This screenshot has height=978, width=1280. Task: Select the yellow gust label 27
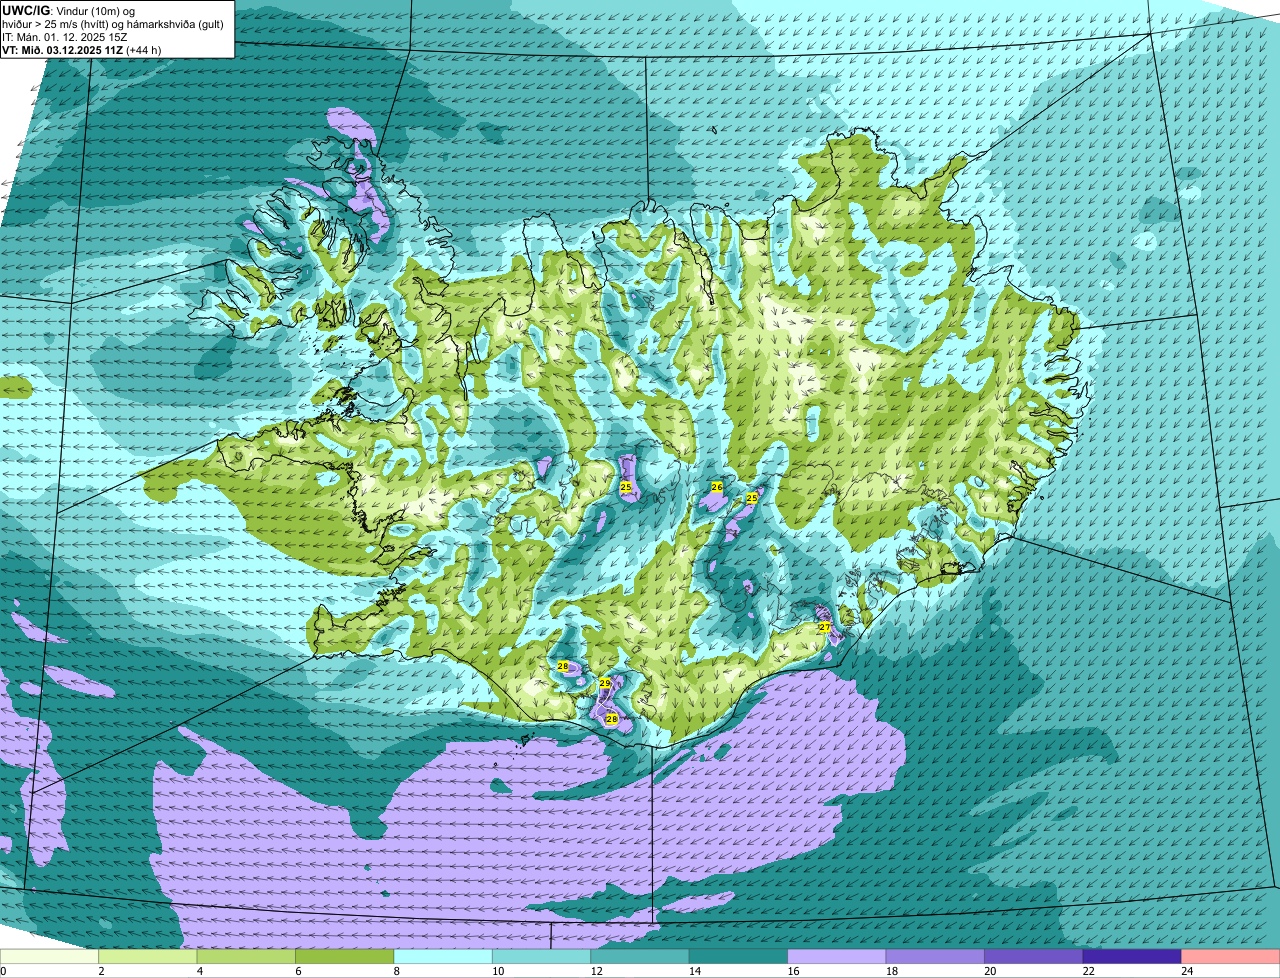click(825, 627)
